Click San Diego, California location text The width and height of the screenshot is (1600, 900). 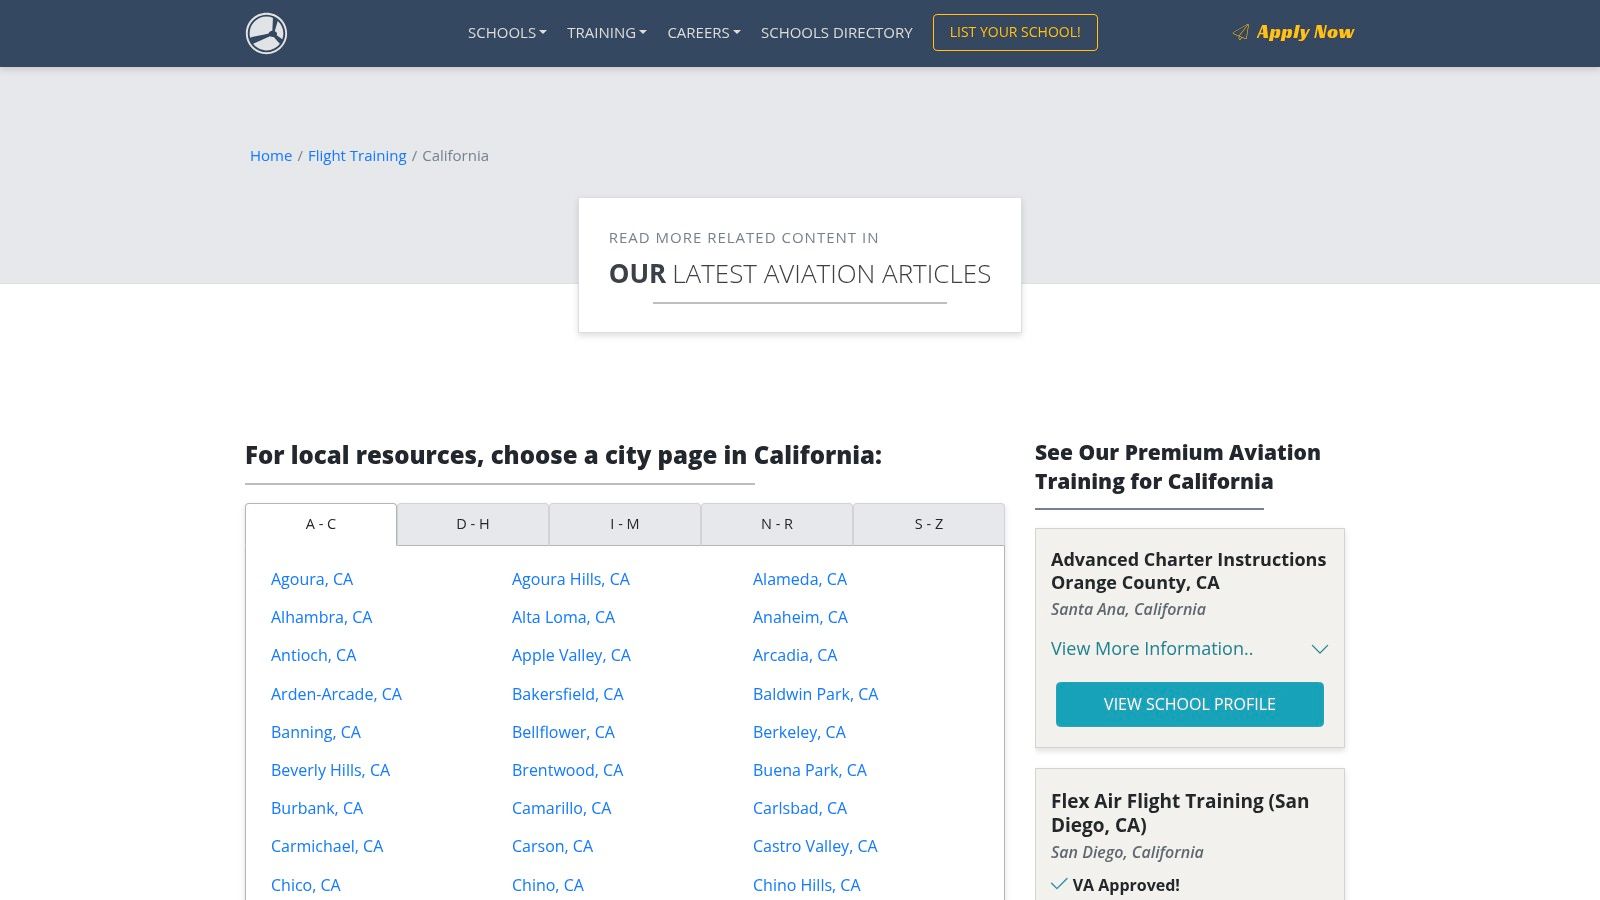pyautogui.click(x=1127, y=852)
